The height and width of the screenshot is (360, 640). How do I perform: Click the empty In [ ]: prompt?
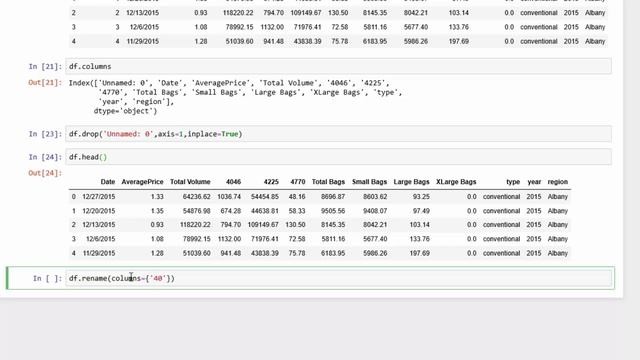click(47, 278)
